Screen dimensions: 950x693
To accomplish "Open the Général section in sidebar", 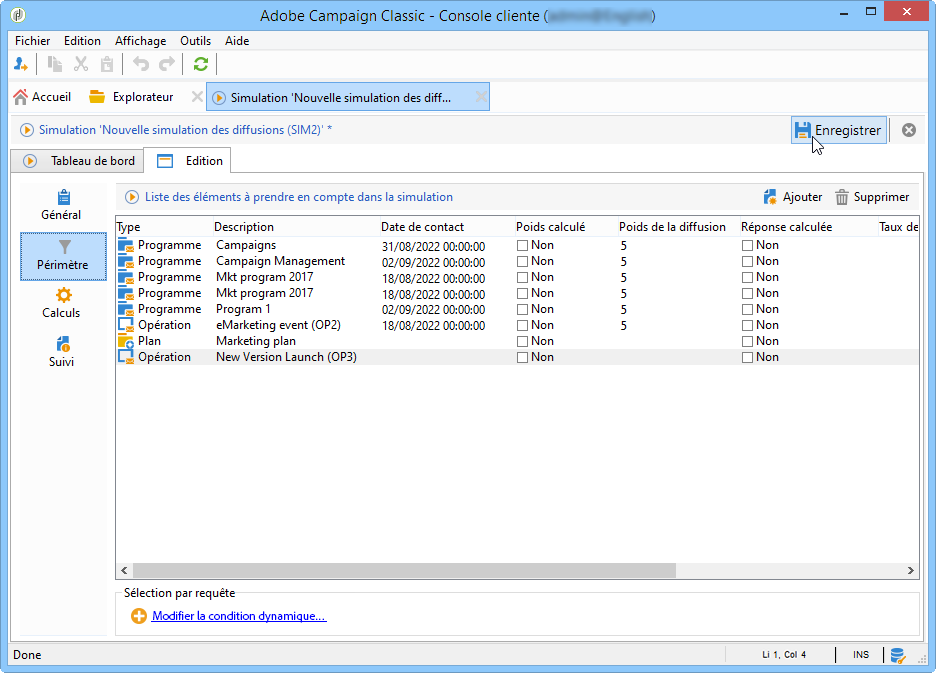I will [62, 205].
